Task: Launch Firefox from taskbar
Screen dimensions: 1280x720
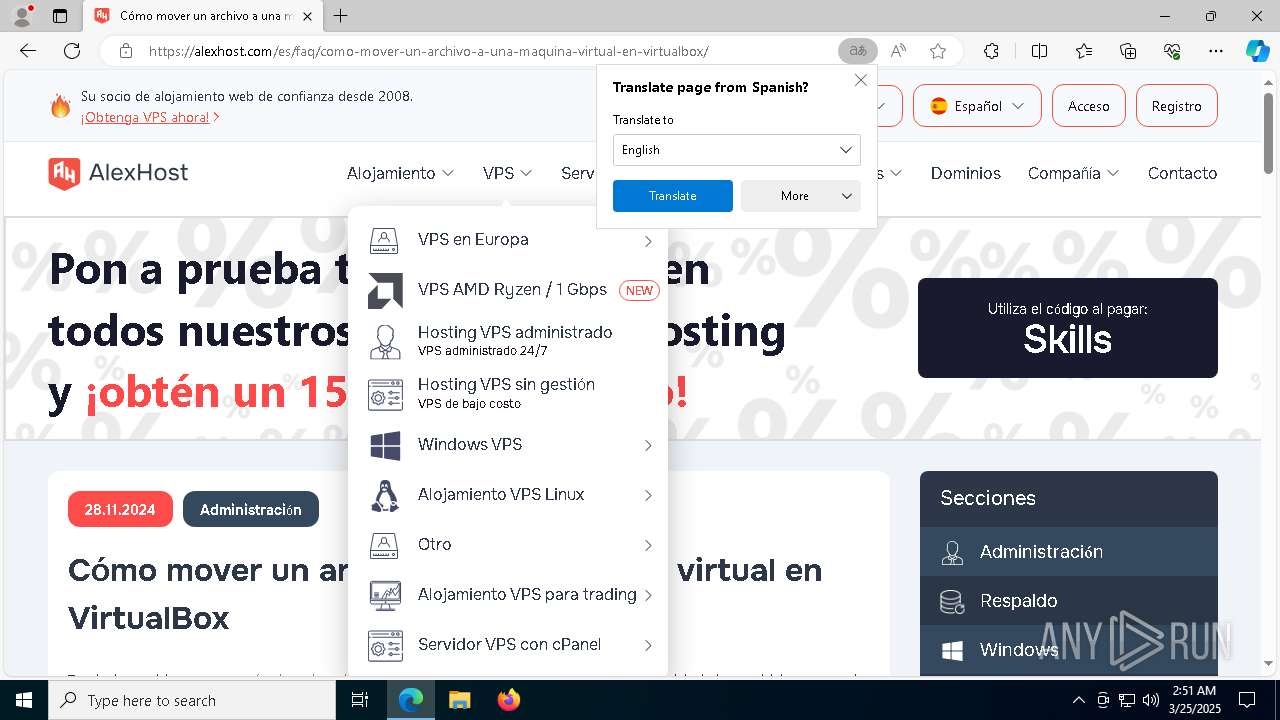Action: point(508,700)
